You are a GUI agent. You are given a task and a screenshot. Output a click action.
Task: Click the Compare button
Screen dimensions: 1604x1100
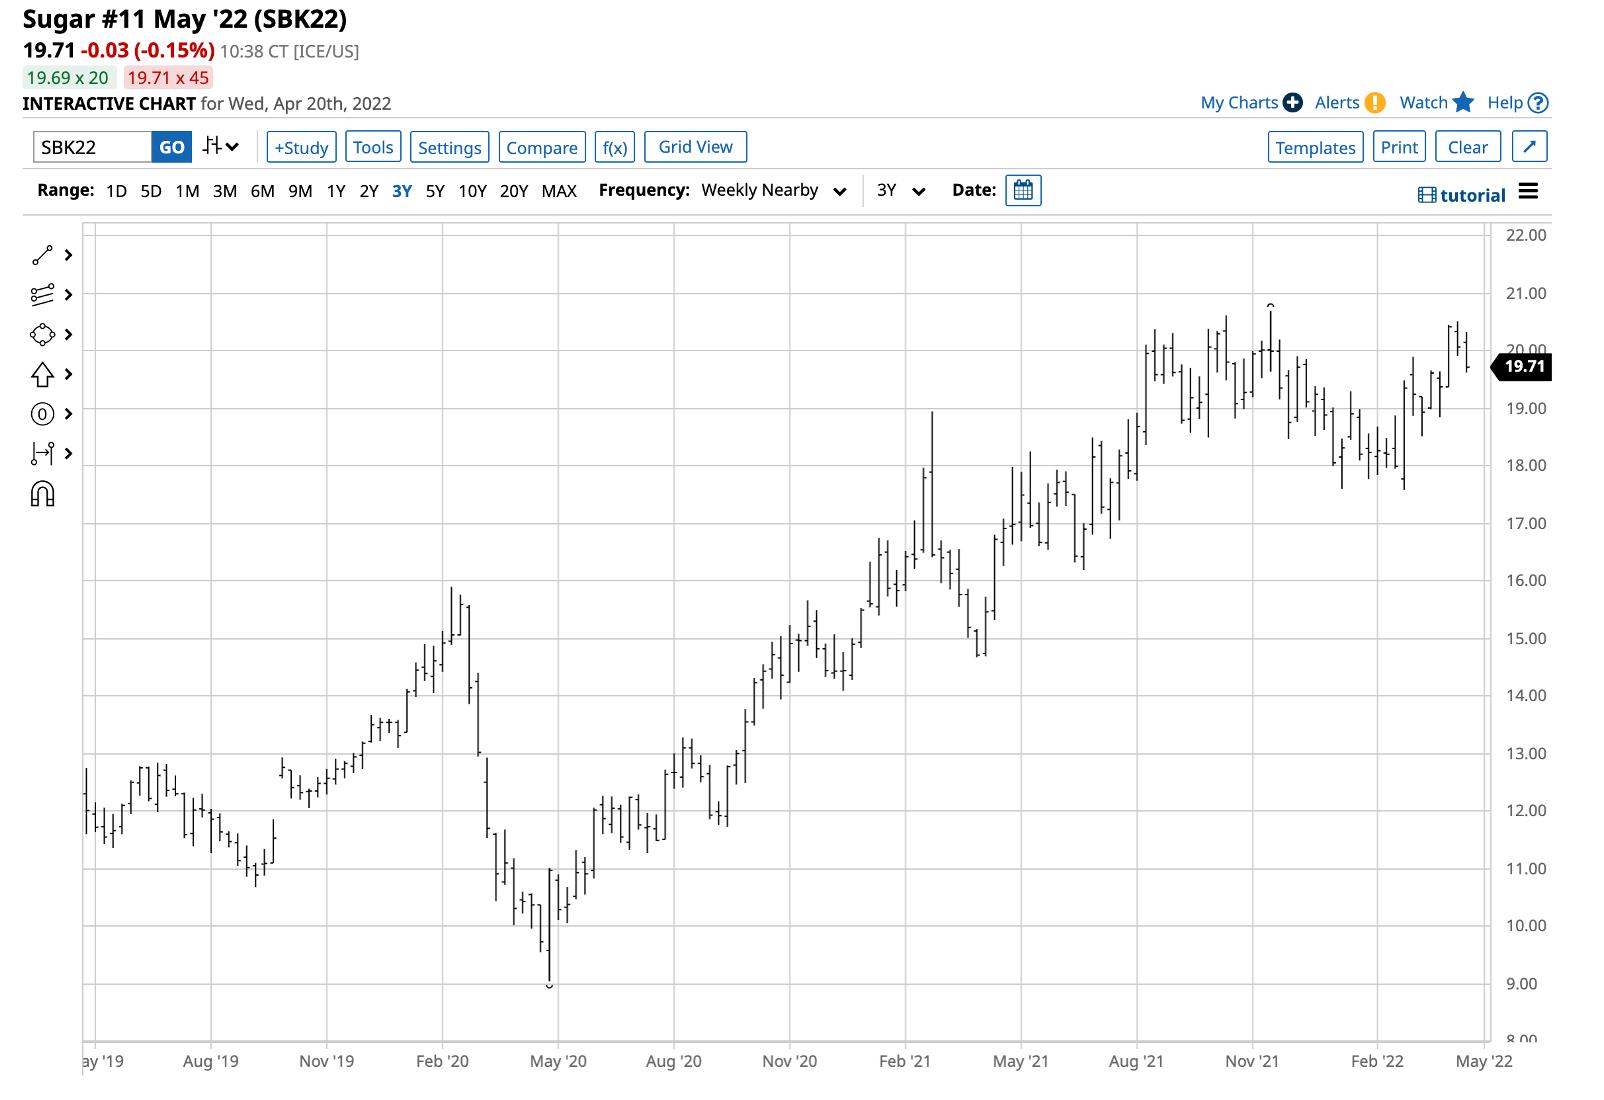[542, 147]
